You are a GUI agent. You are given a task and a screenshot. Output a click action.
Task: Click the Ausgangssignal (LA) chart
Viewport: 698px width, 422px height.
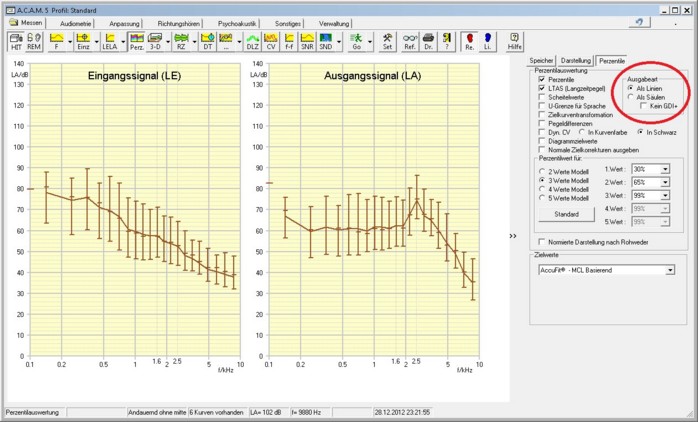click(374, 209)
